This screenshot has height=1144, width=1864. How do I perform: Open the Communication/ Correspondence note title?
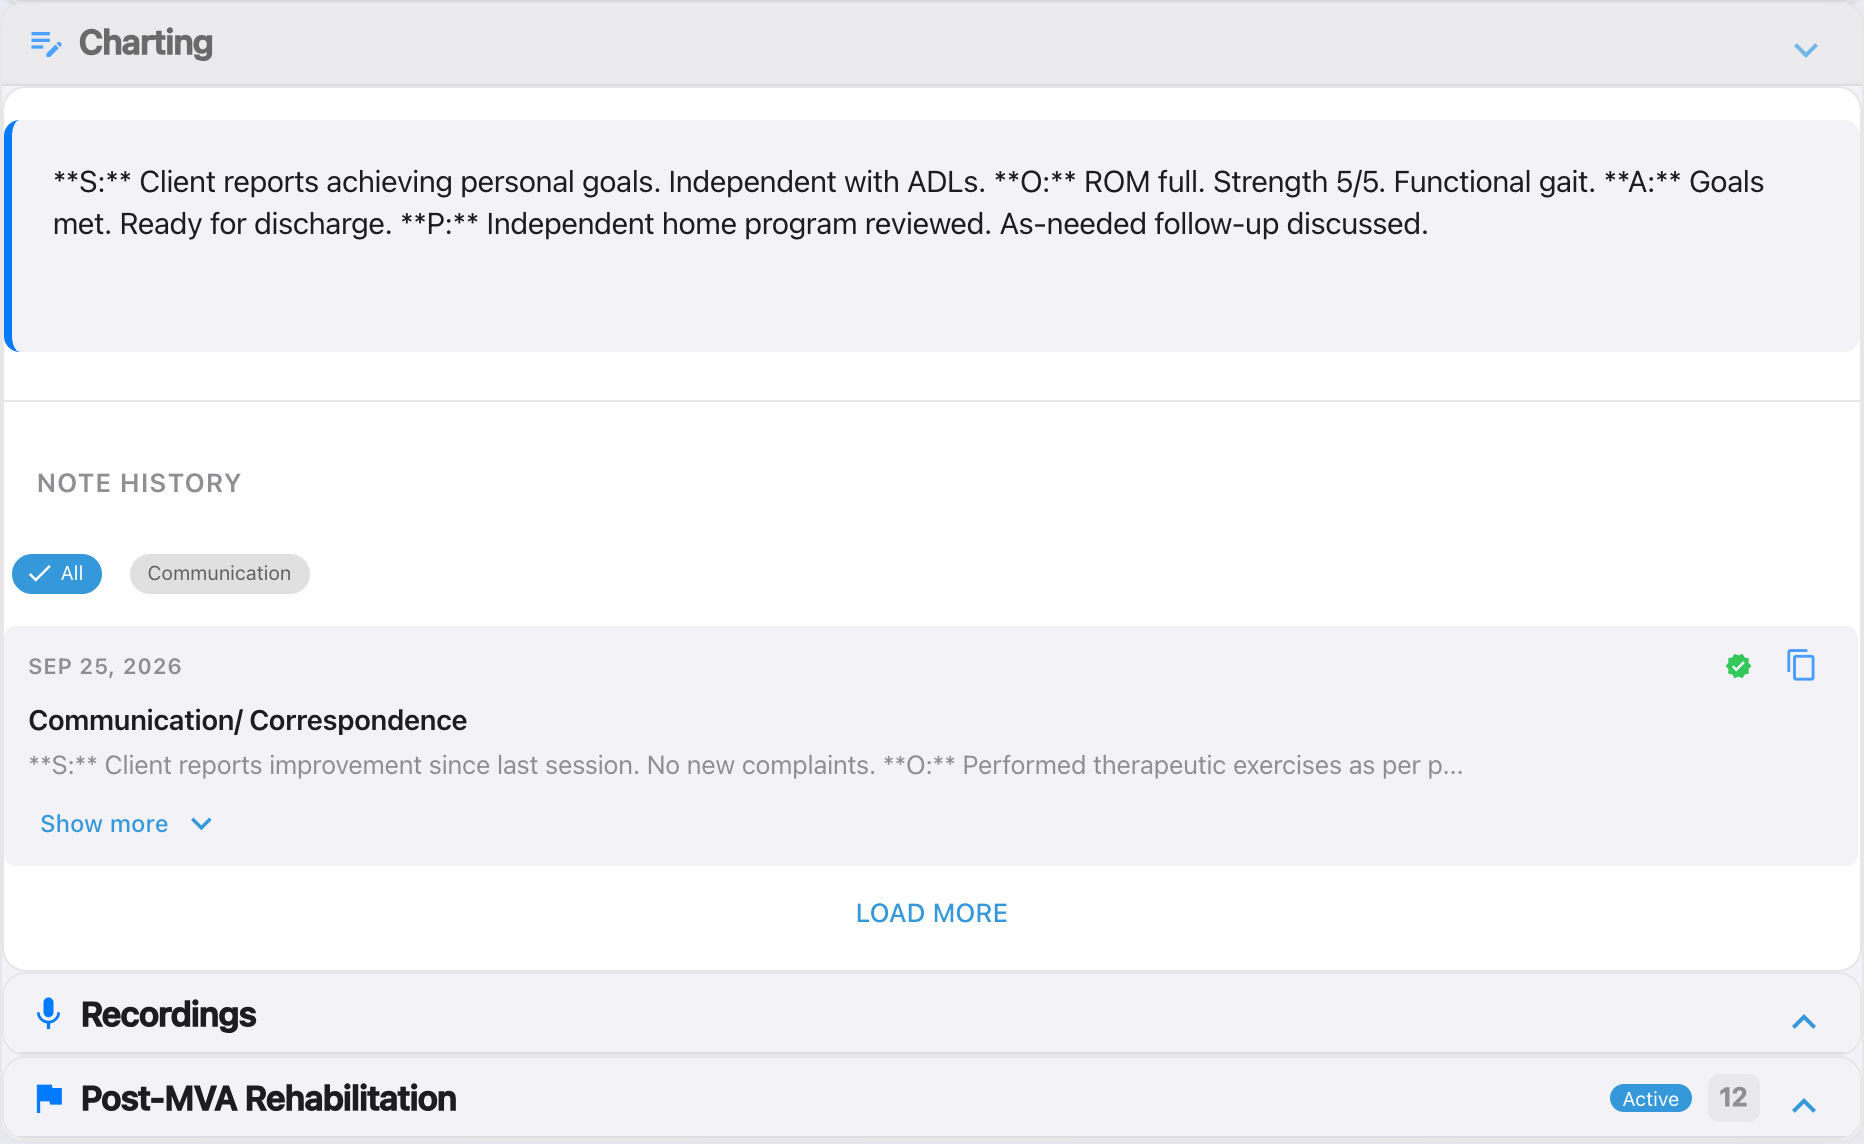(x=248, y=720)
